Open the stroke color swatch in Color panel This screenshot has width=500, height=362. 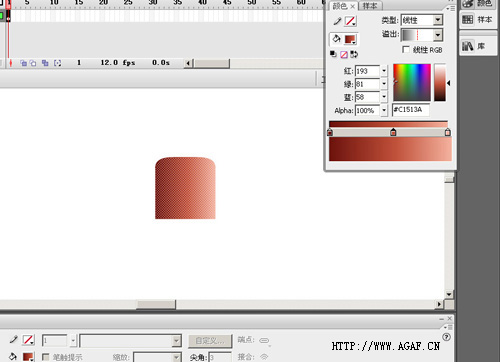point(350,21)
